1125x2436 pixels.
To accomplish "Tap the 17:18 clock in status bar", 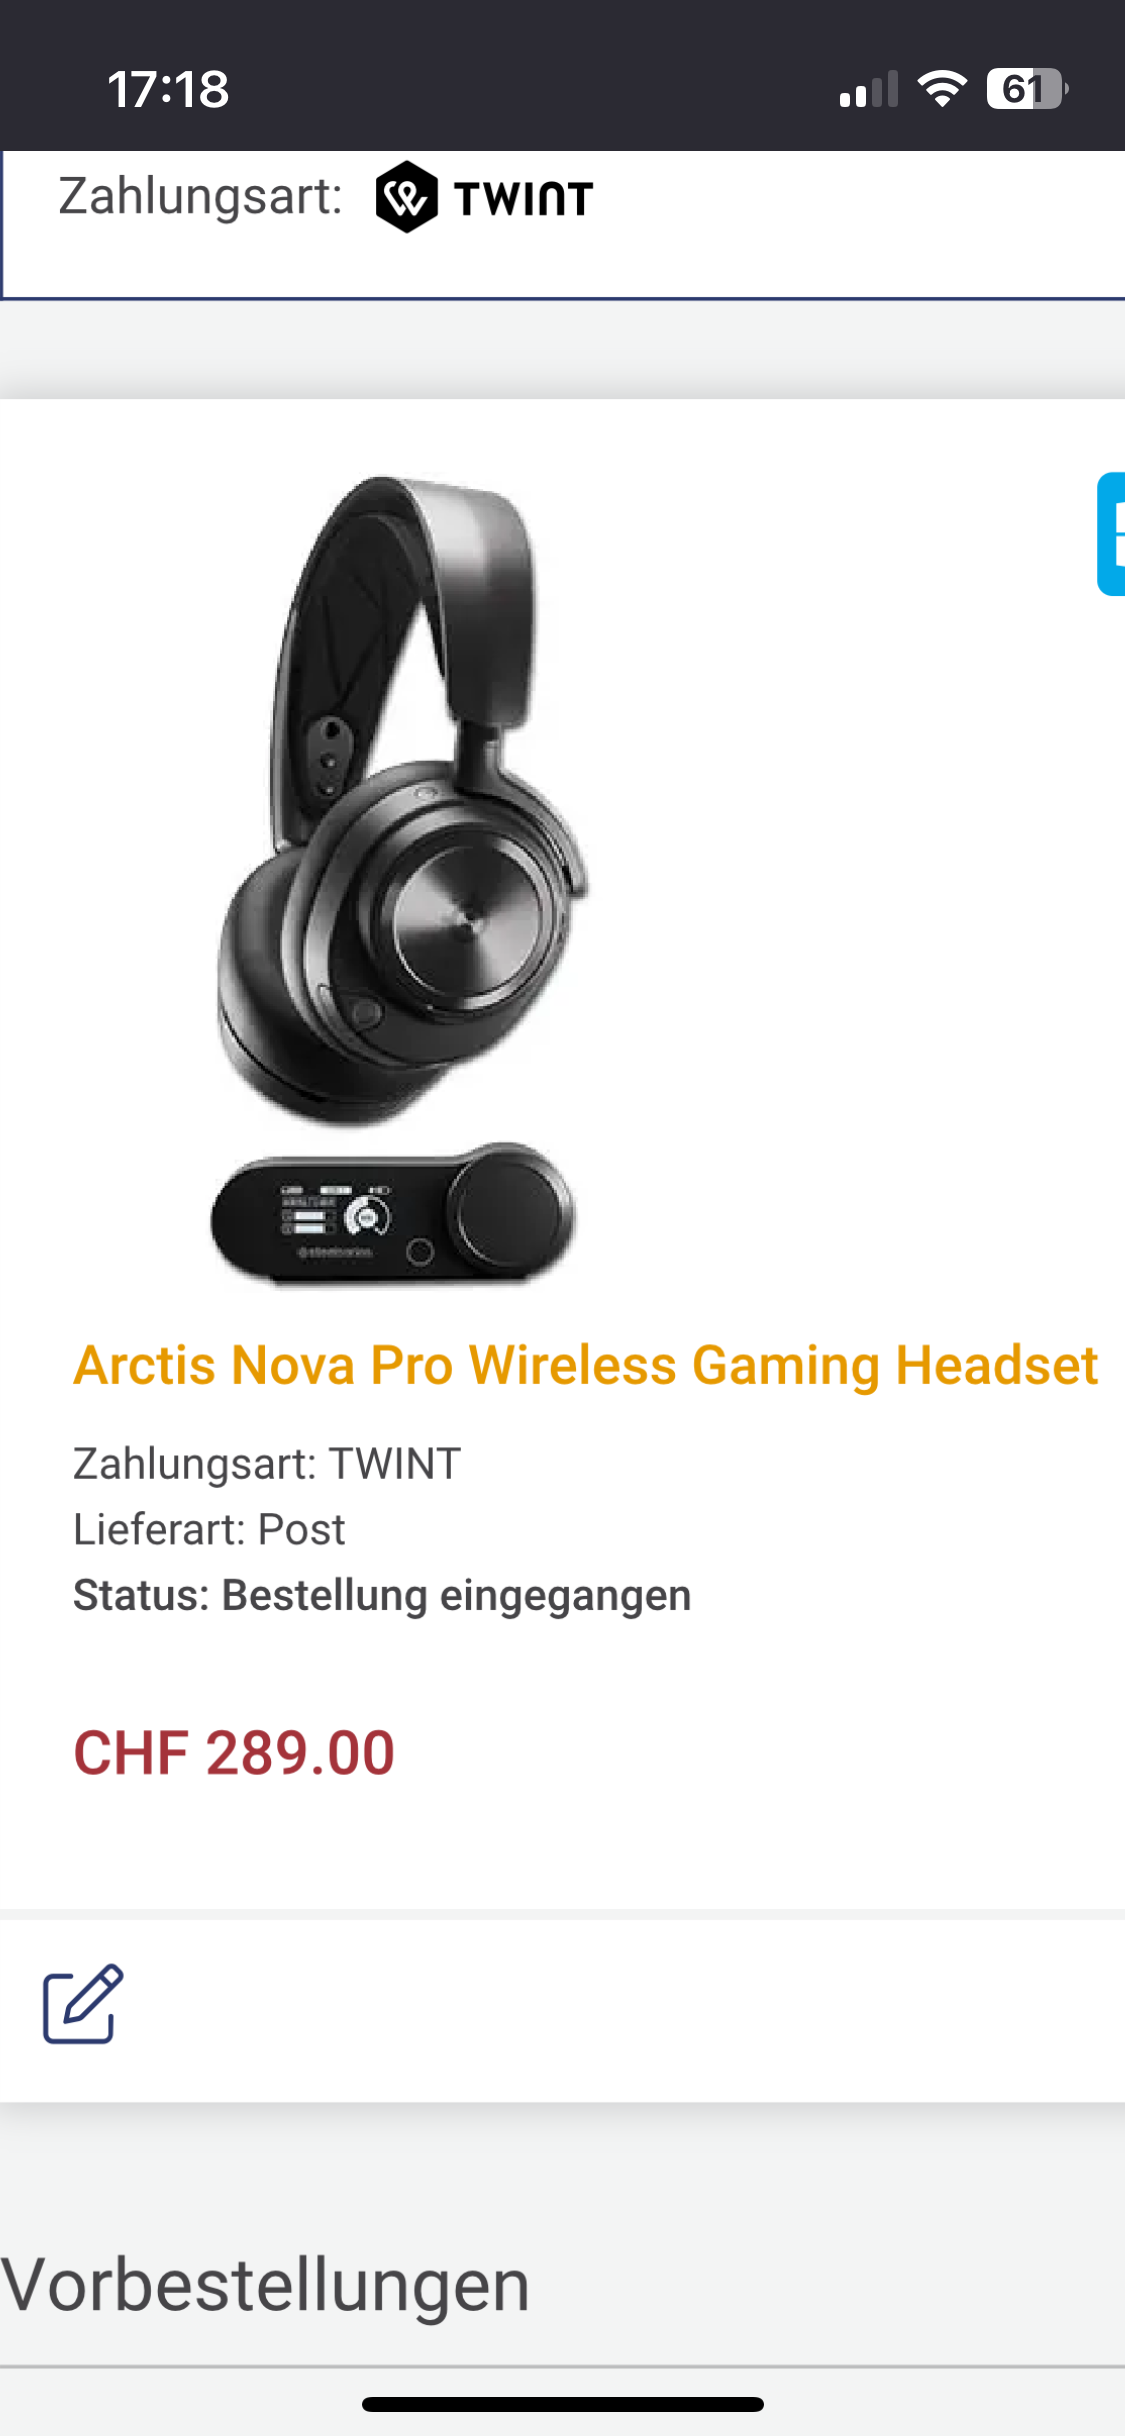I will tap(169, 89).
